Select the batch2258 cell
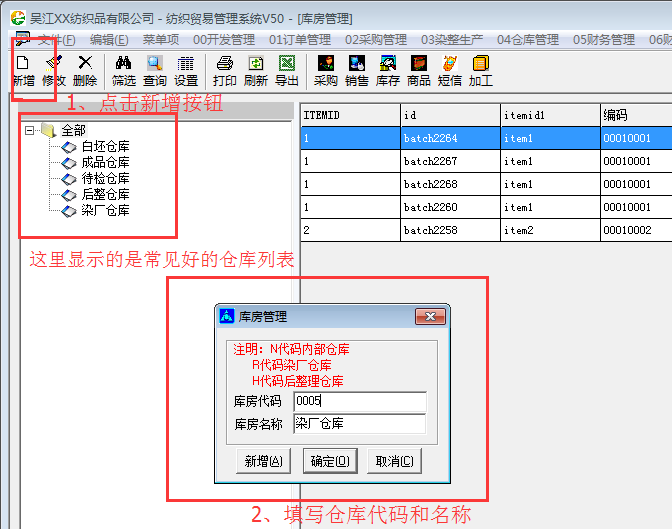The width and height of the screenshot is (672, 529). (450, 230)
